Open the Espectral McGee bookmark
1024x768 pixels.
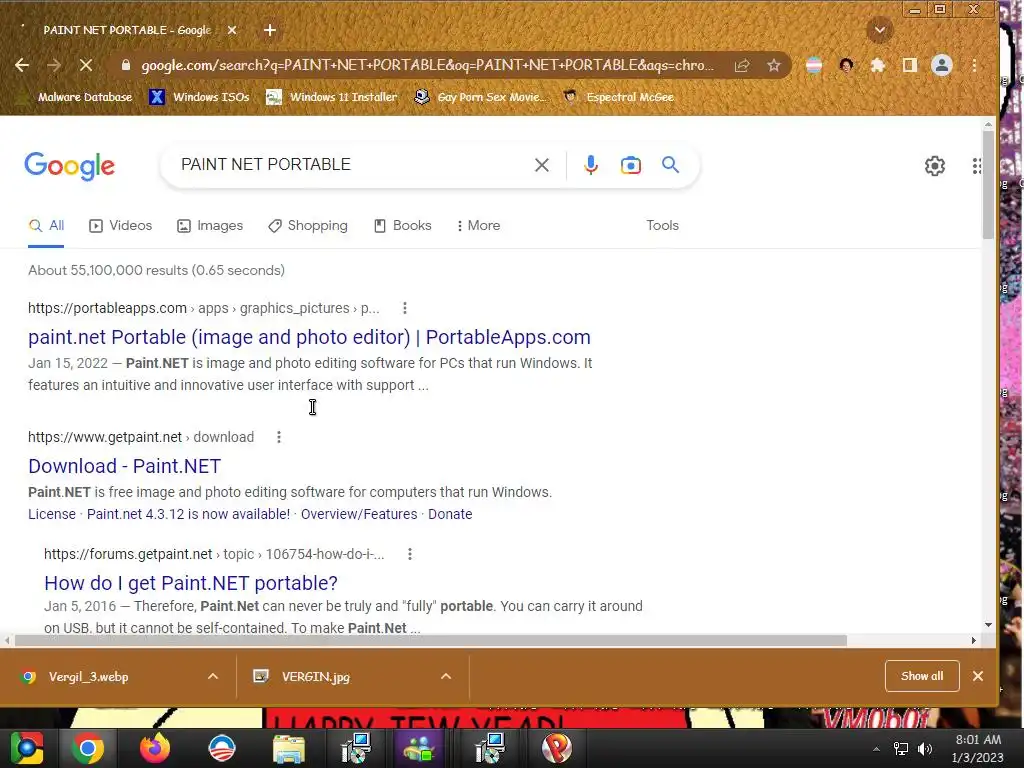tap(618, 97)
